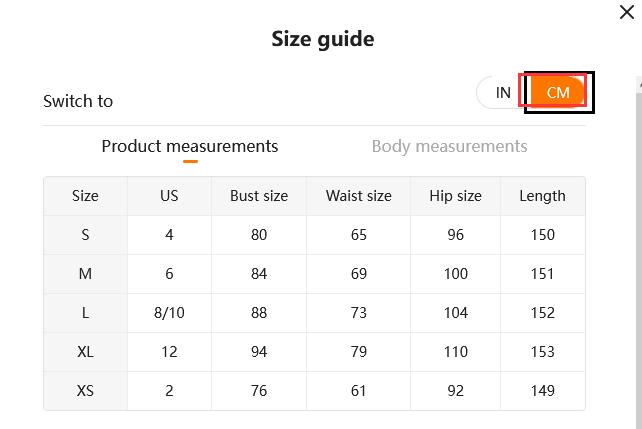Open the Product measurements tab
642x429 pixels.
(190, 146)
